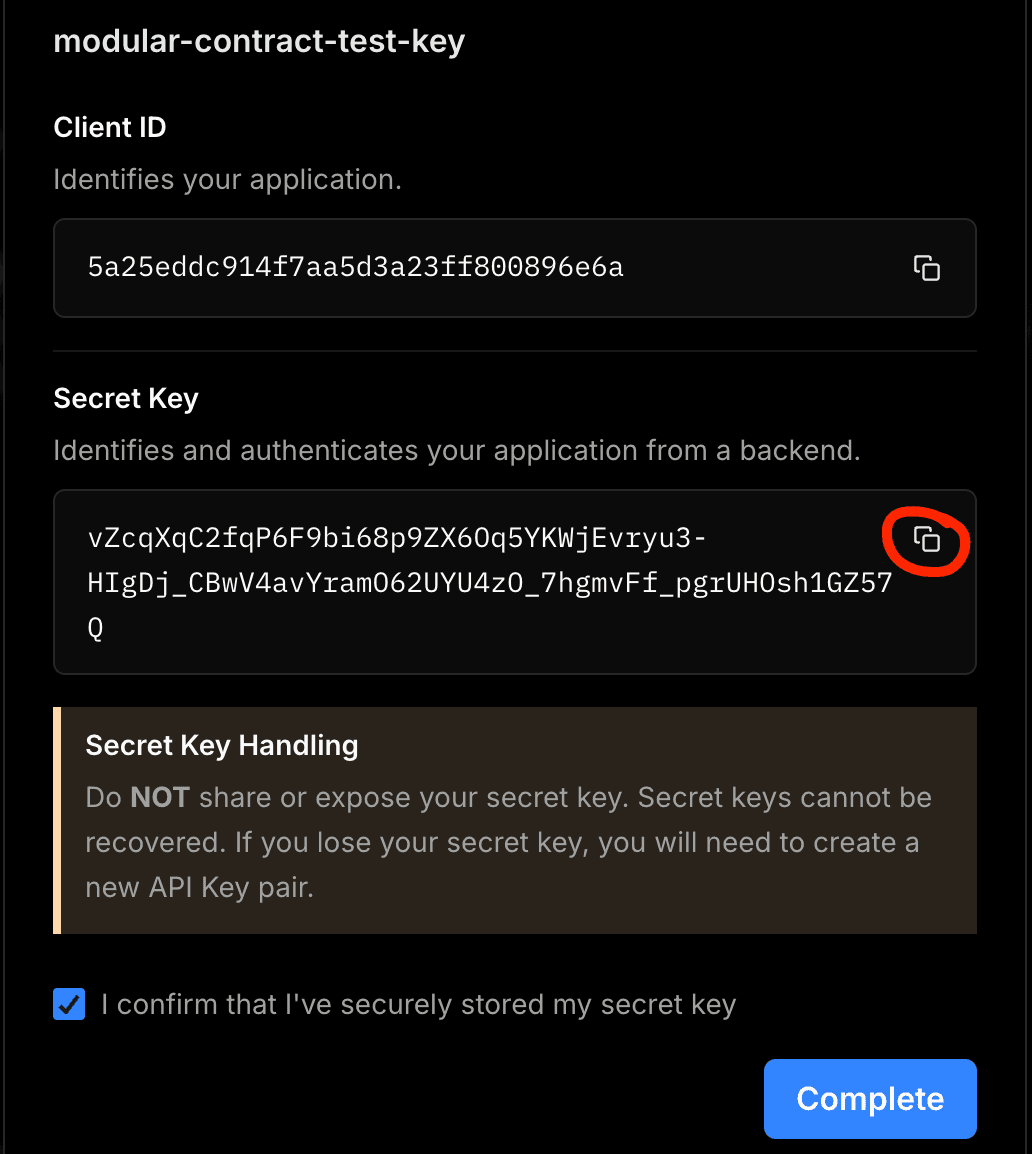This screenshot has width=1032, height=1154.
Task: Click the first line of the secret key
Action: click(x=397, y=540)
